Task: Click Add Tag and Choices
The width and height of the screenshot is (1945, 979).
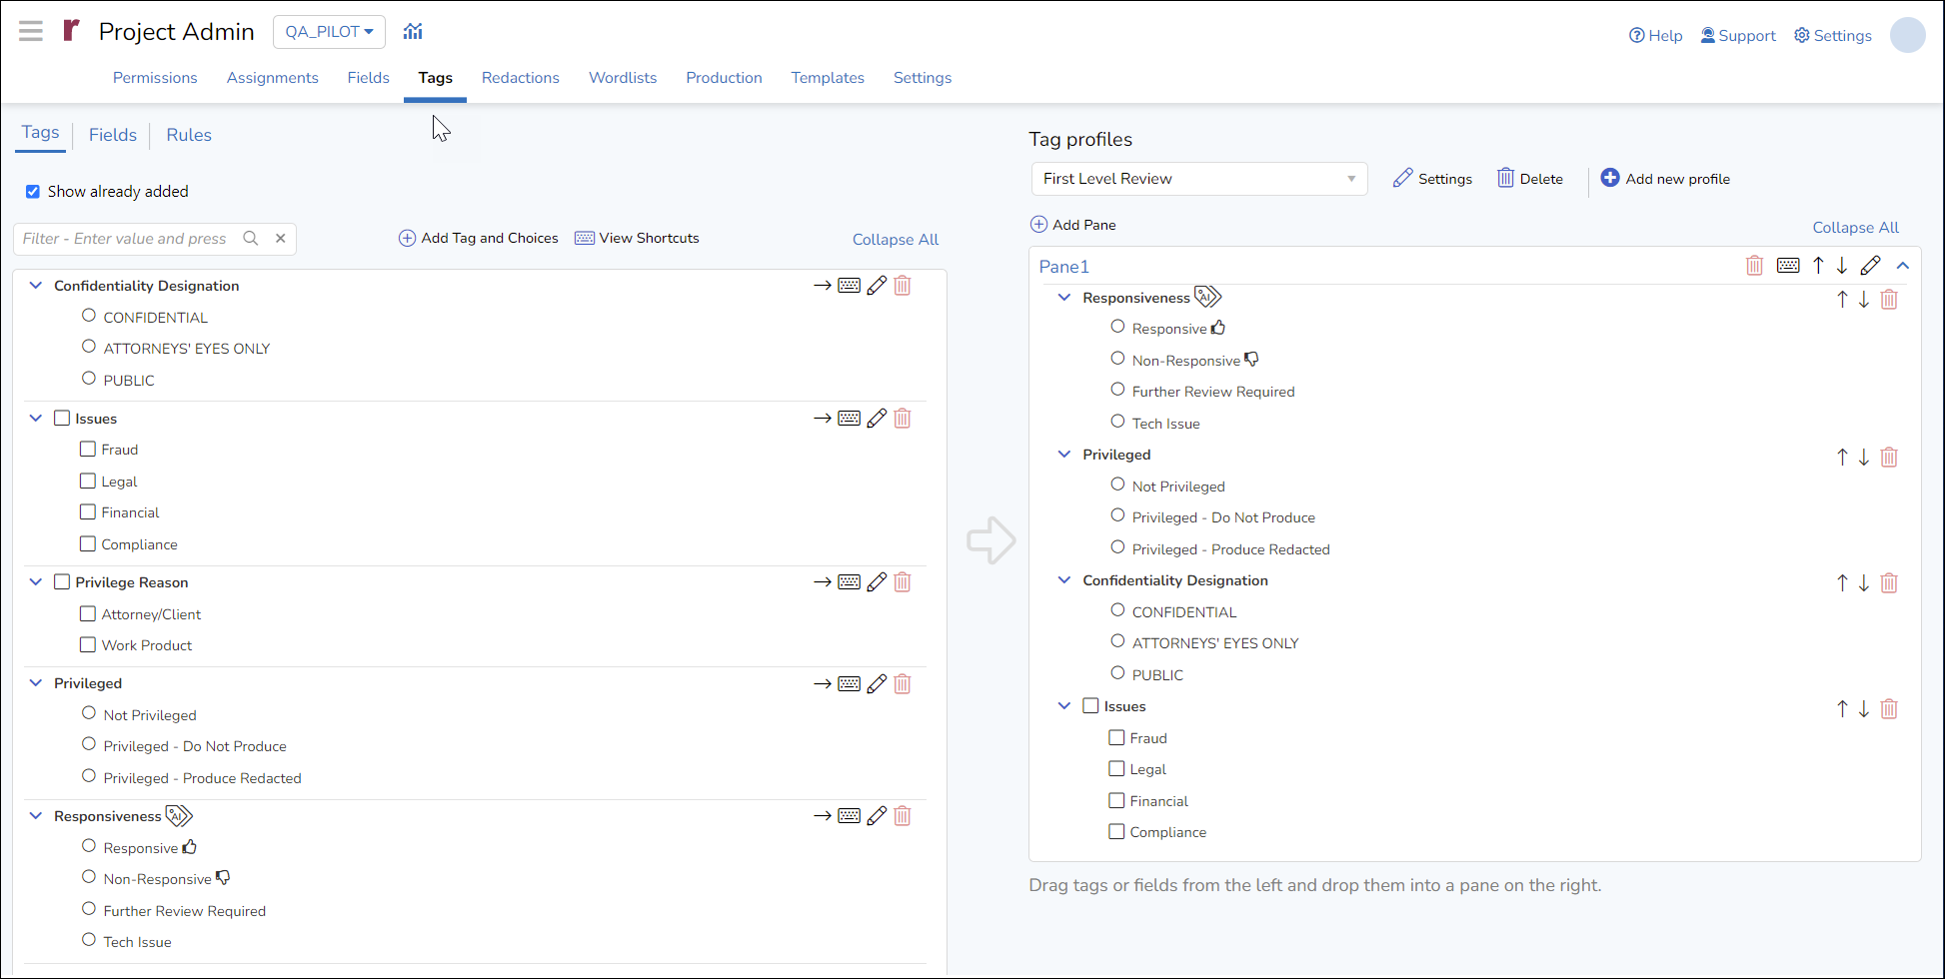Action: coord(478,238)
